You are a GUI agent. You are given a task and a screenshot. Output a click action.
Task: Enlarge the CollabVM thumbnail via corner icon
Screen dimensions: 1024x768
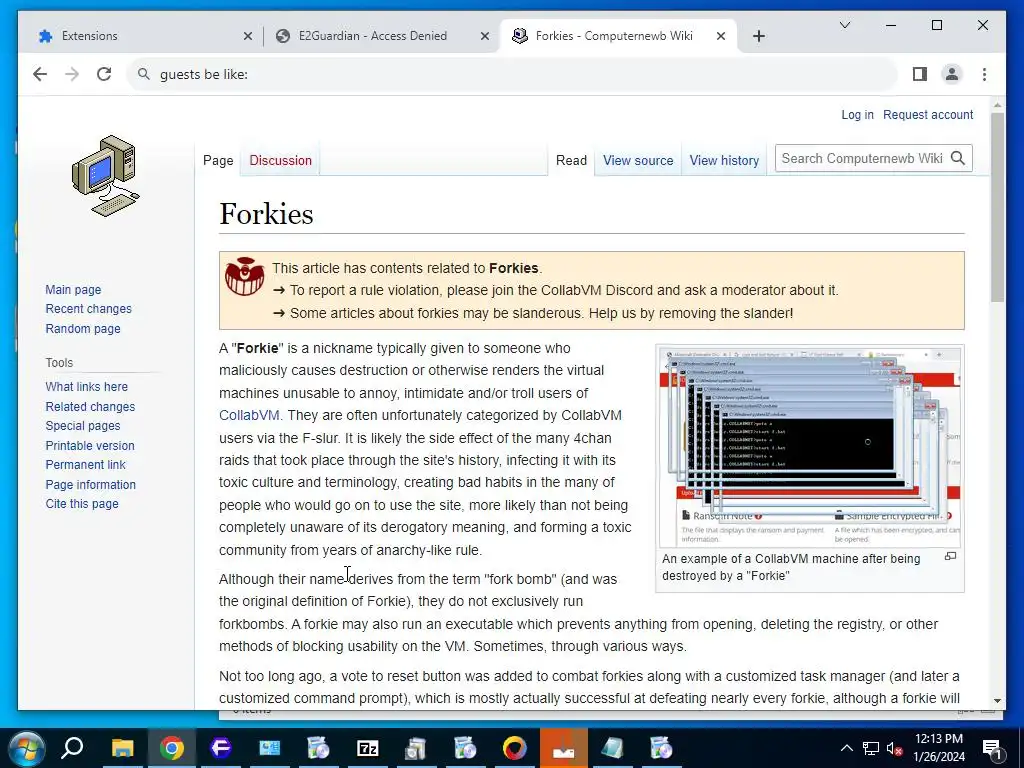click(950, 556)
